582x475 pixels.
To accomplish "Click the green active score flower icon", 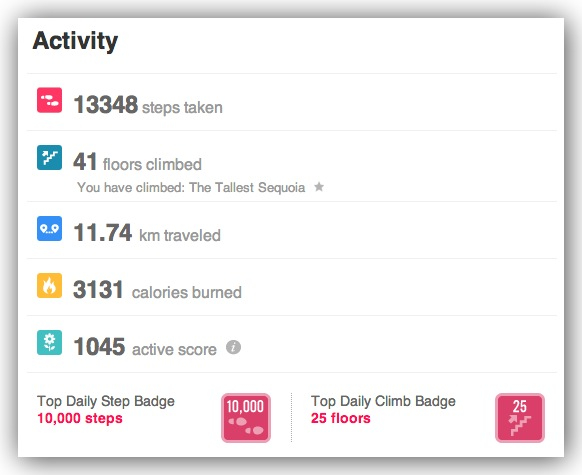I will point(49,343).
